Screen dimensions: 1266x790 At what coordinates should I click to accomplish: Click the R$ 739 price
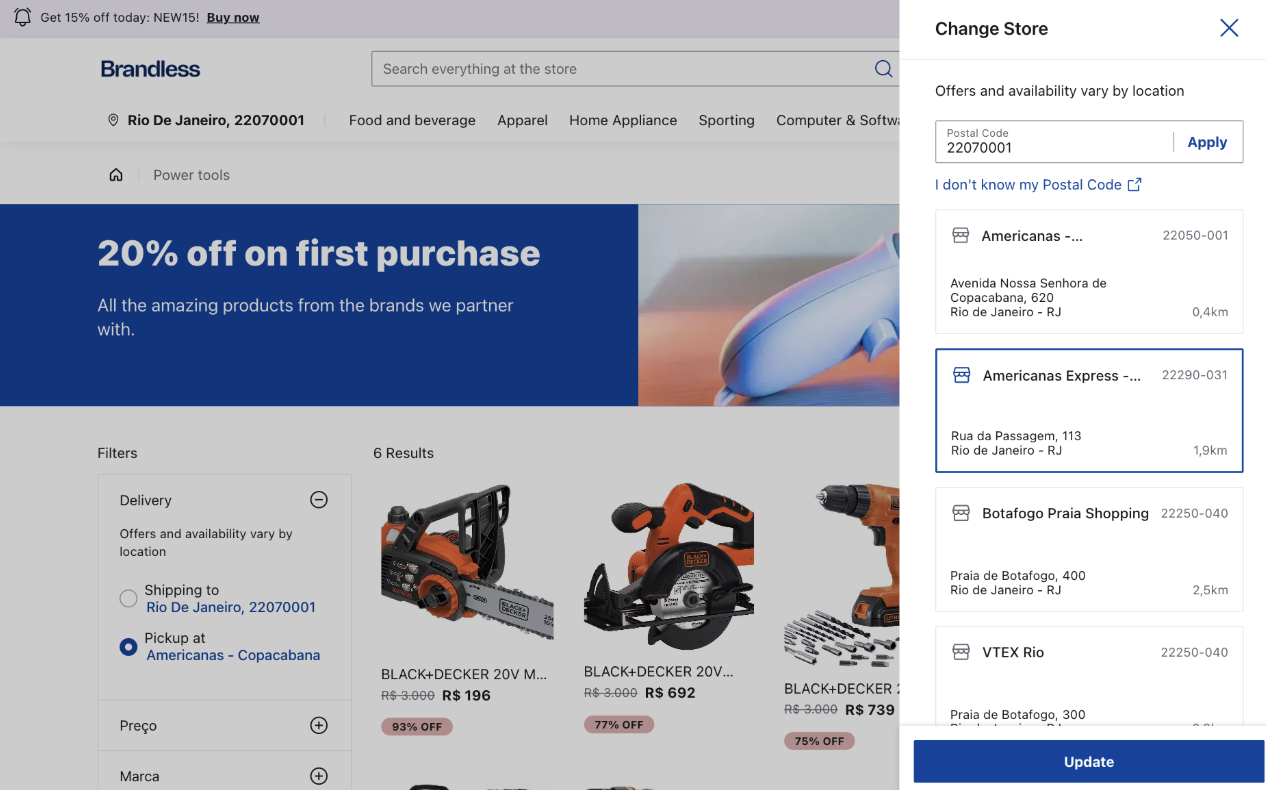pyautogui.click(x=870, y=709)
